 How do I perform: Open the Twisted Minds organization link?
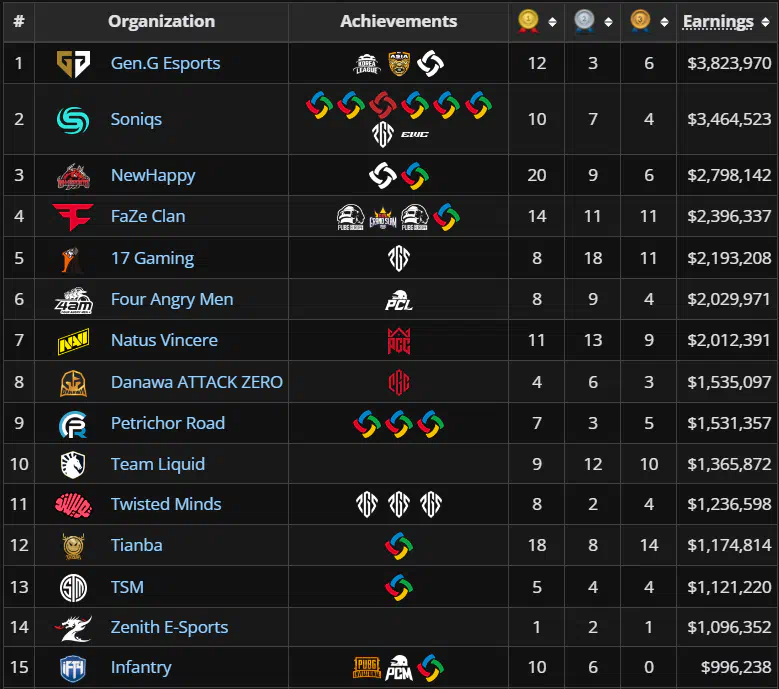pyautogui.click(x=166, y=504)
